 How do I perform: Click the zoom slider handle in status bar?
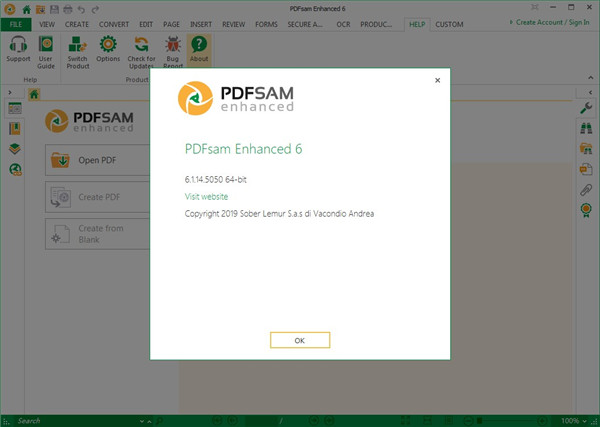tap(479, 421)
